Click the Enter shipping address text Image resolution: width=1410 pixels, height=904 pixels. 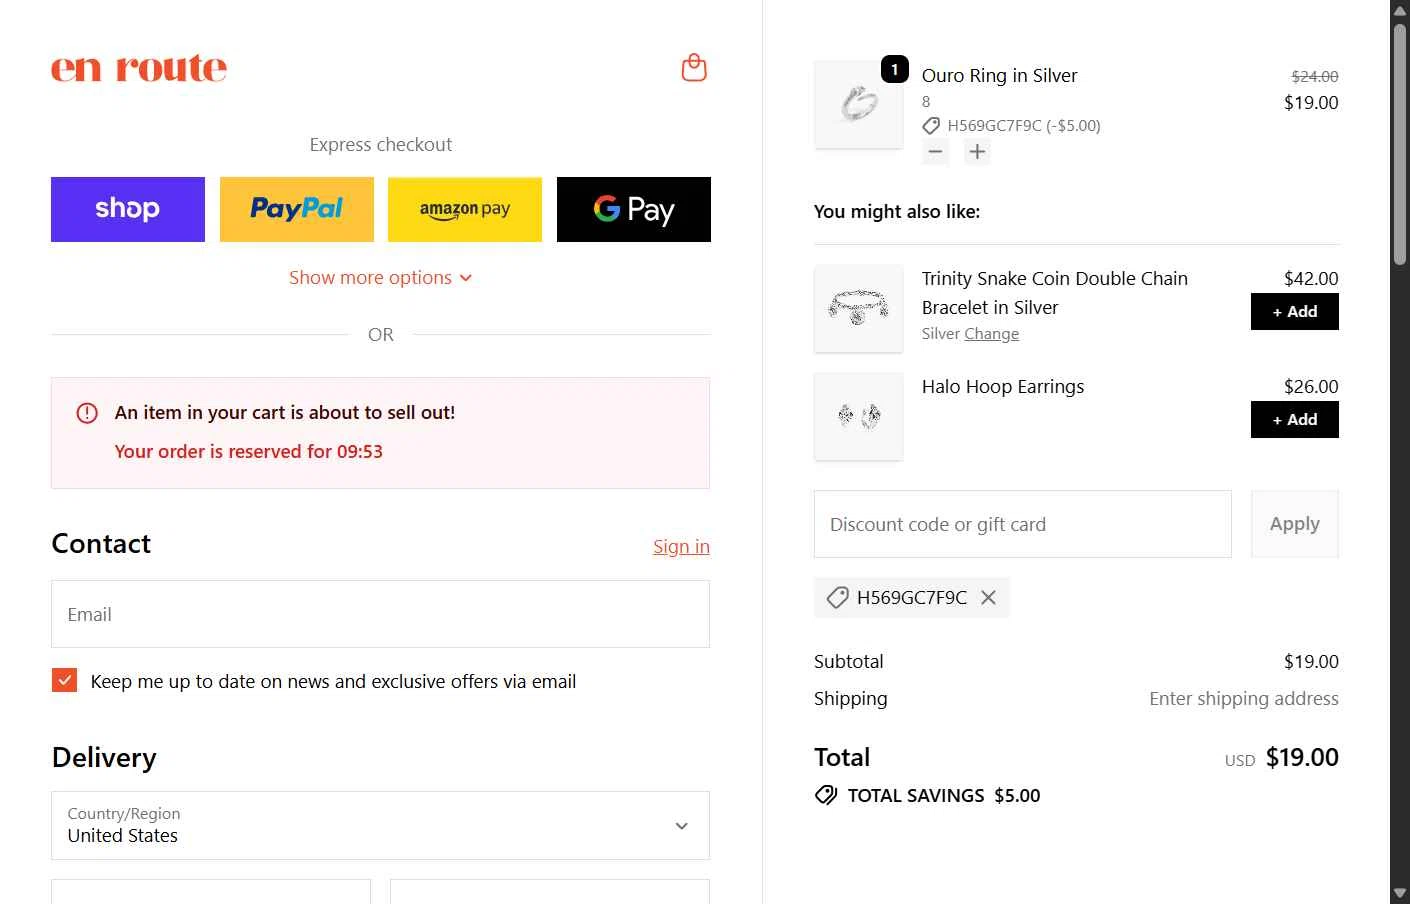click(x=1244, y=699)
